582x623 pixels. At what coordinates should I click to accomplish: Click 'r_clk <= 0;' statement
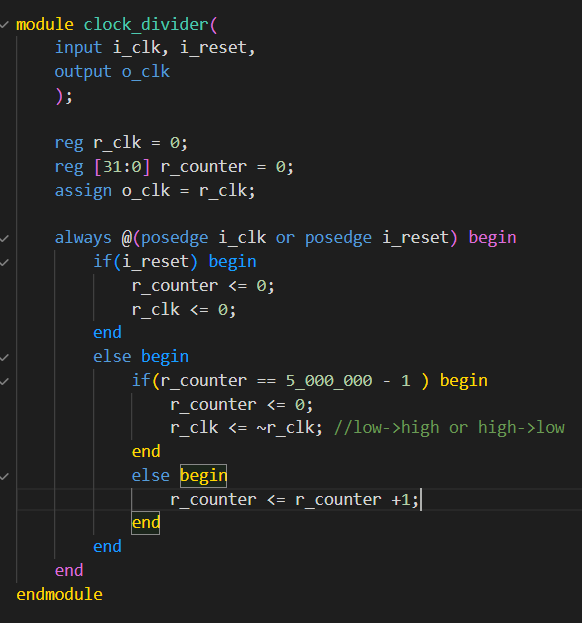(x=184, y=310)
